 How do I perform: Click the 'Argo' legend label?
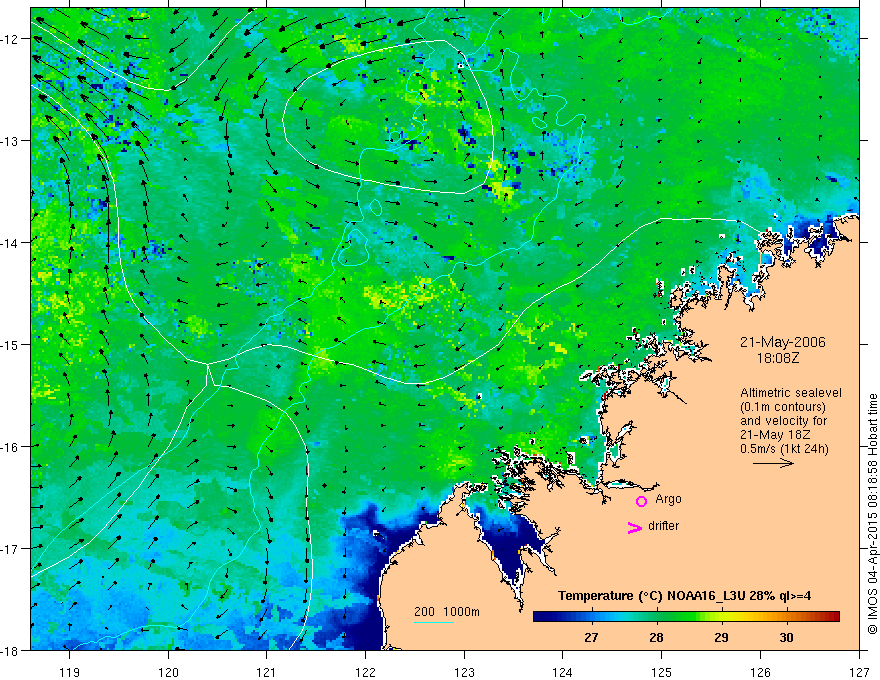[x=668, y=499]
